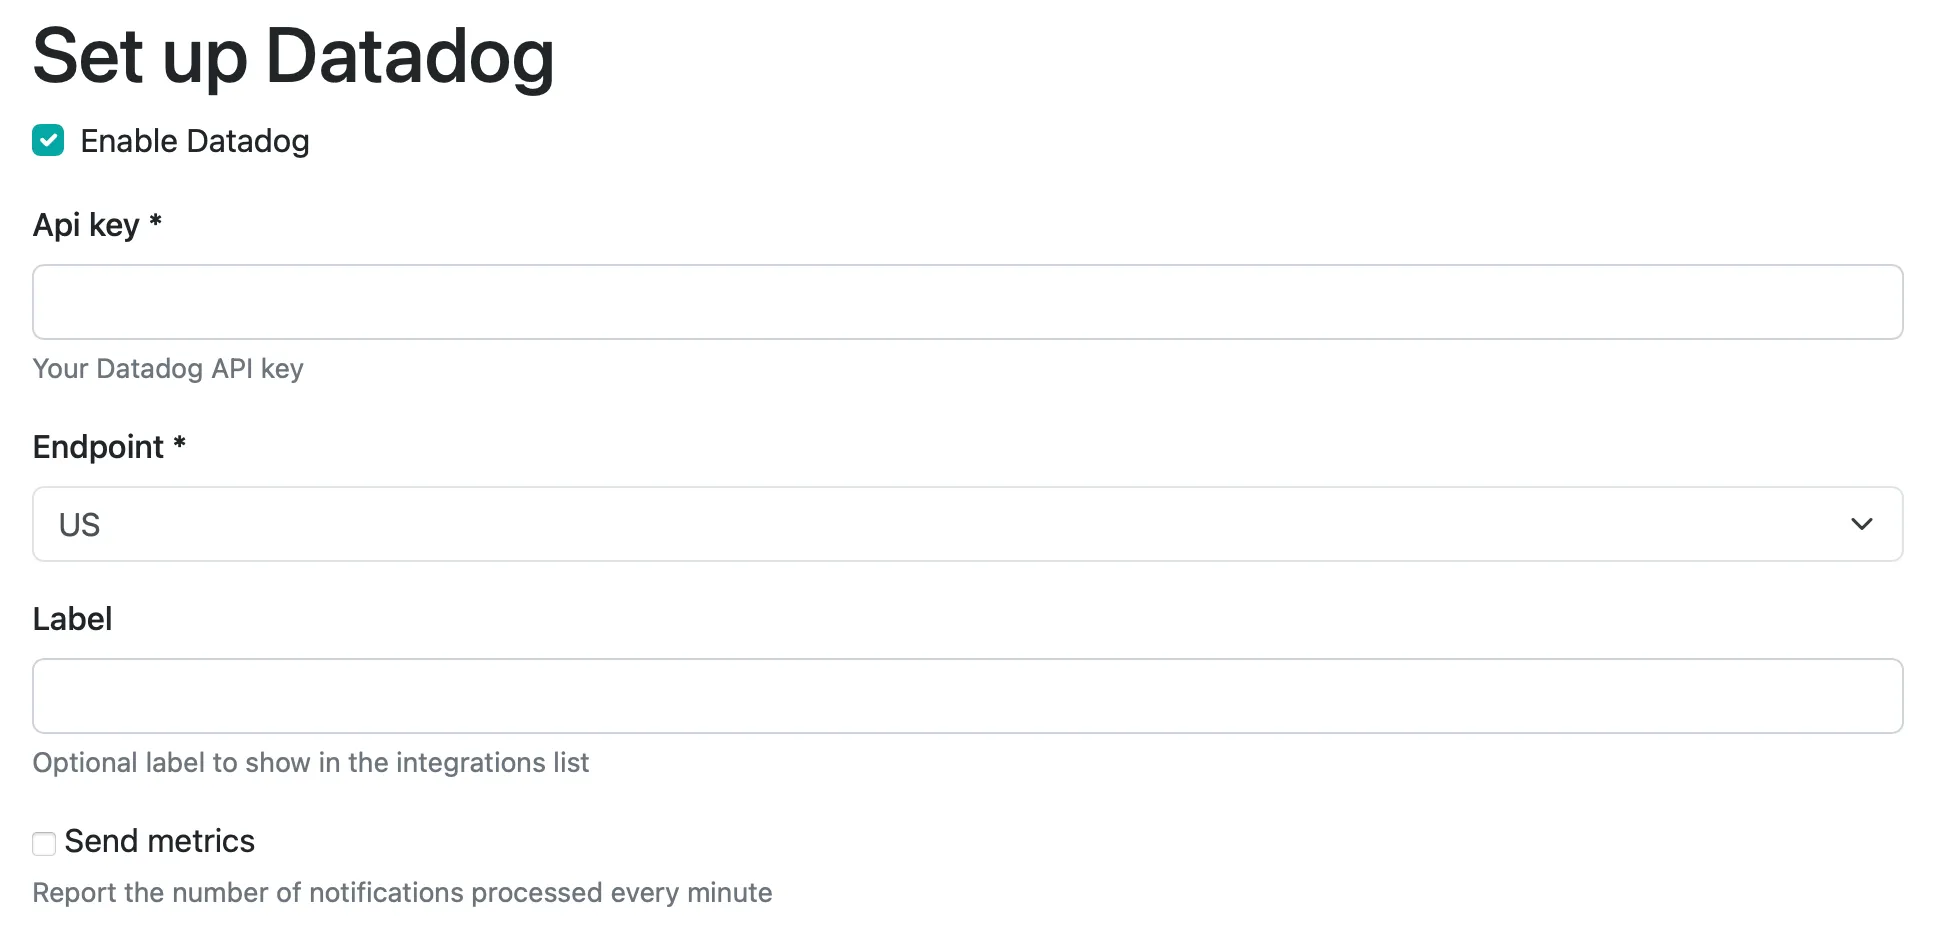Click the Endpoint field label
The image size is (1936, 944).
(108, 446)
